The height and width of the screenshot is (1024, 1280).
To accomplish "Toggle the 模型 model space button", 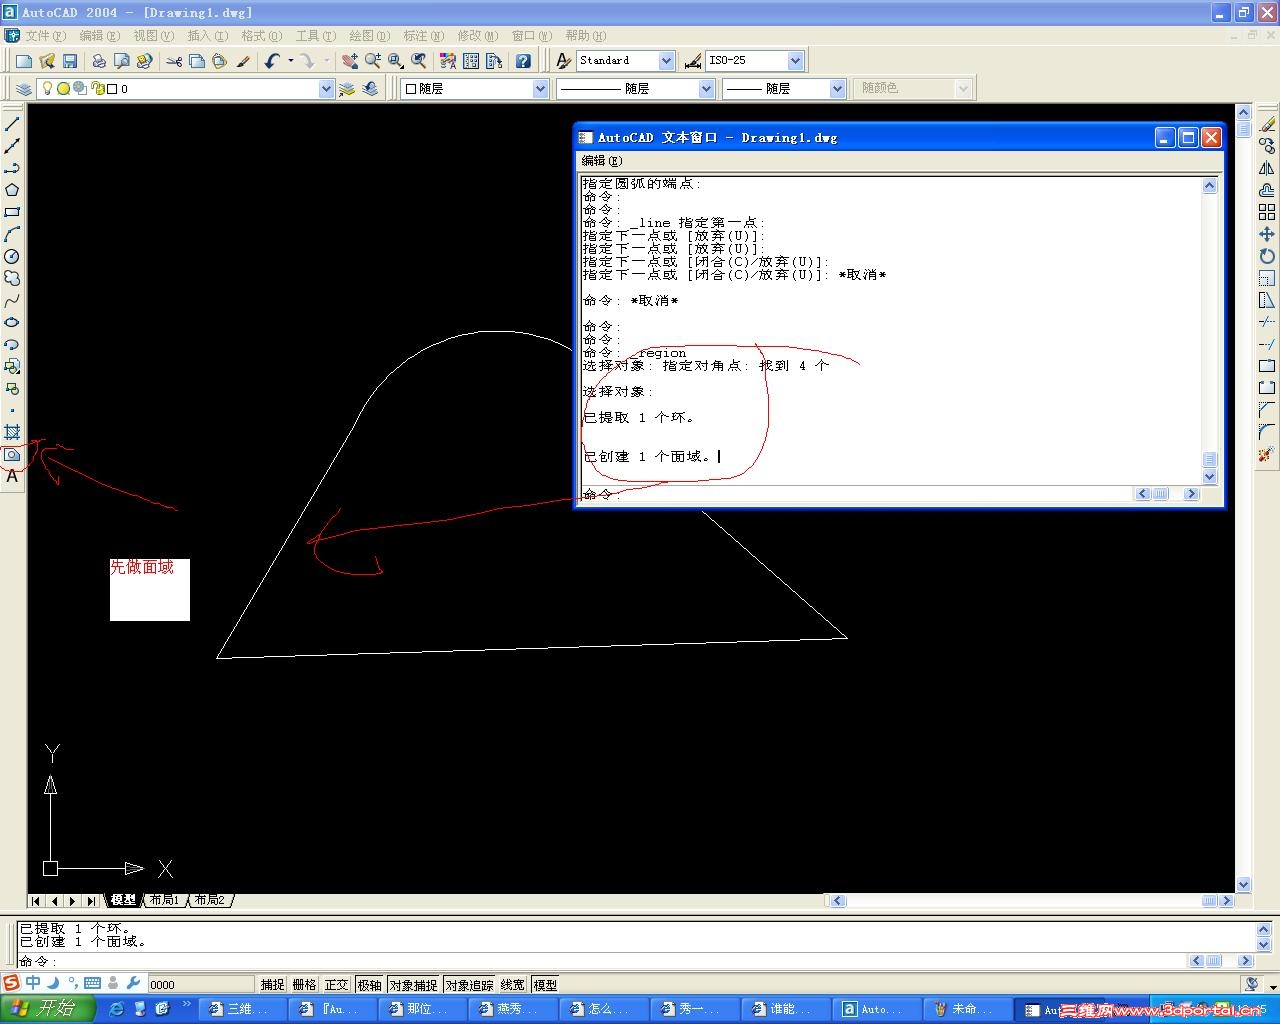I will click(545, 985).
